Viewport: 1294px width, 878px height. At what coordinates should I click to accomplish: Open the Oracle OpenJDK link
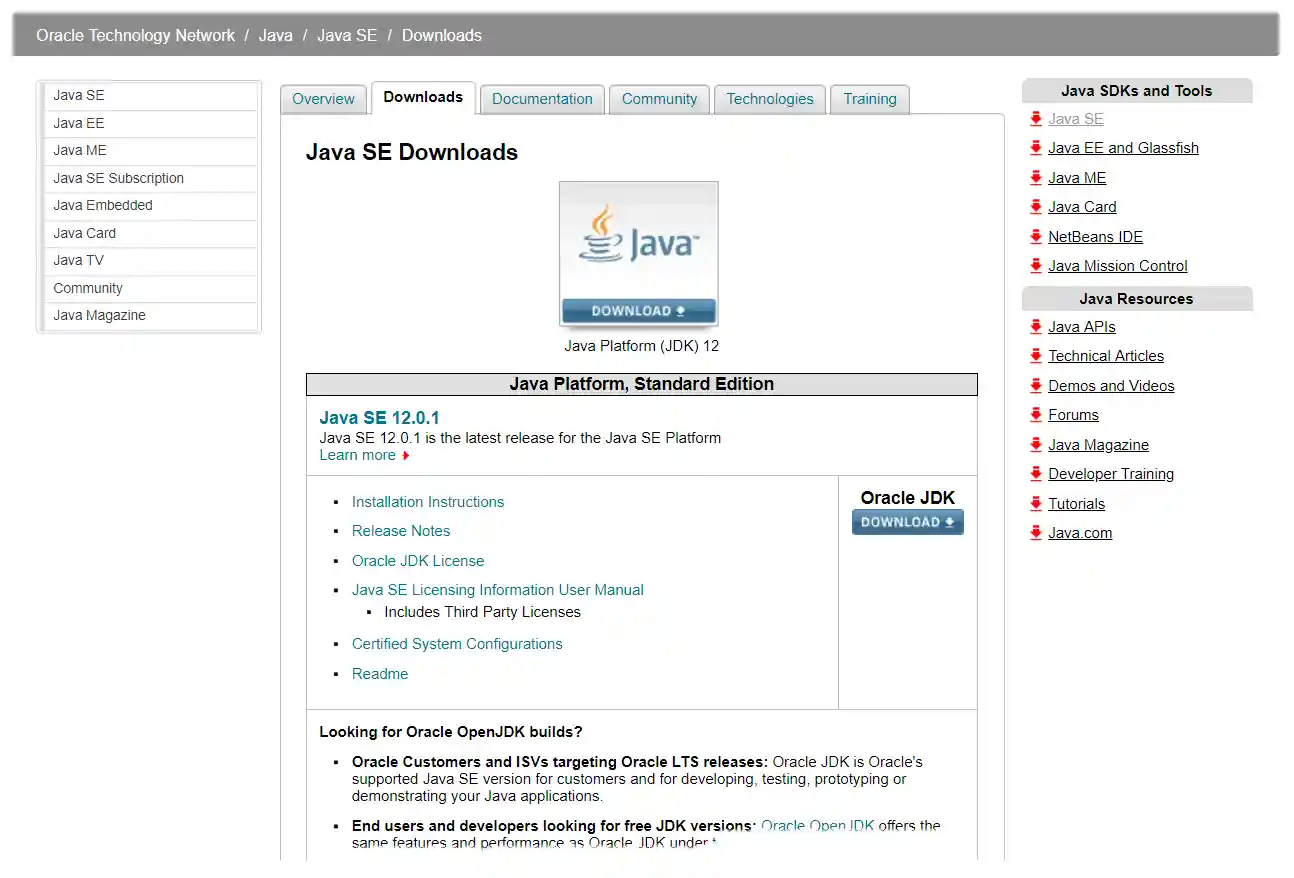point(815,825)
